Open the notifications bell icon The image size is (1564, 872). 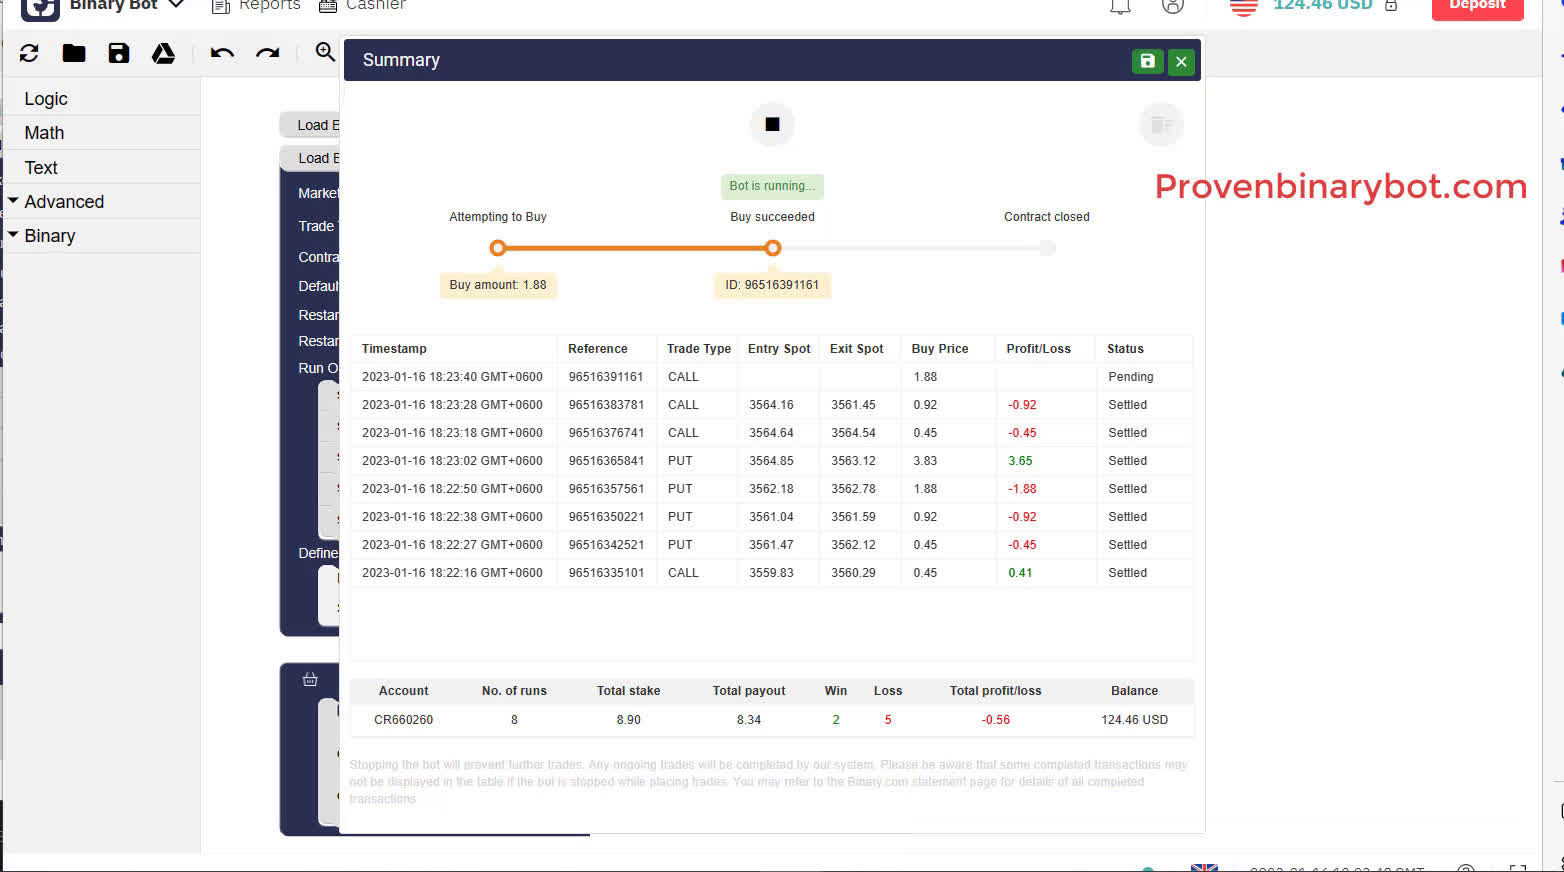[x=1120, y=6]
